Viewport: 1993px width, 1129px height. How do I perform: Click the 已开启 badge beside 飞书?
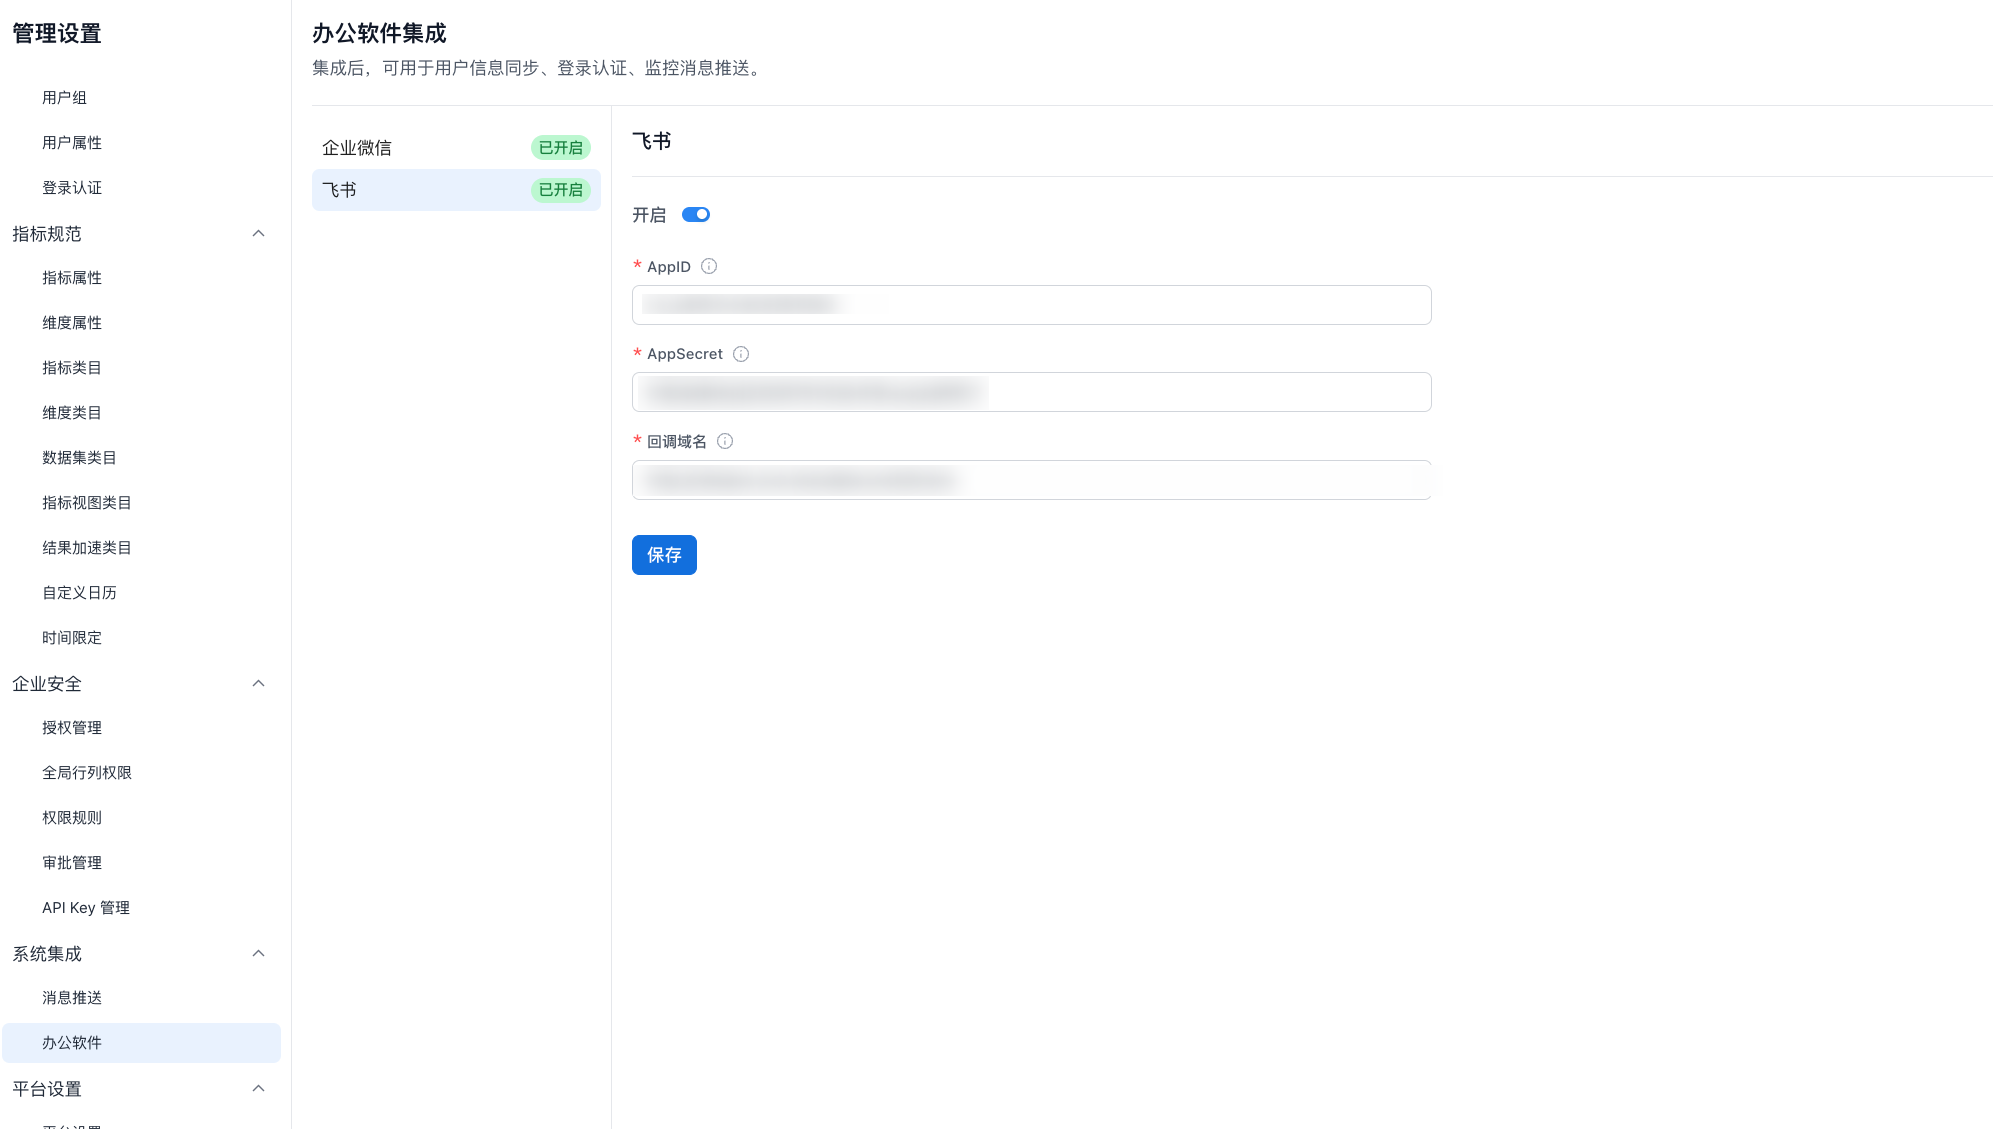point(560,190)
